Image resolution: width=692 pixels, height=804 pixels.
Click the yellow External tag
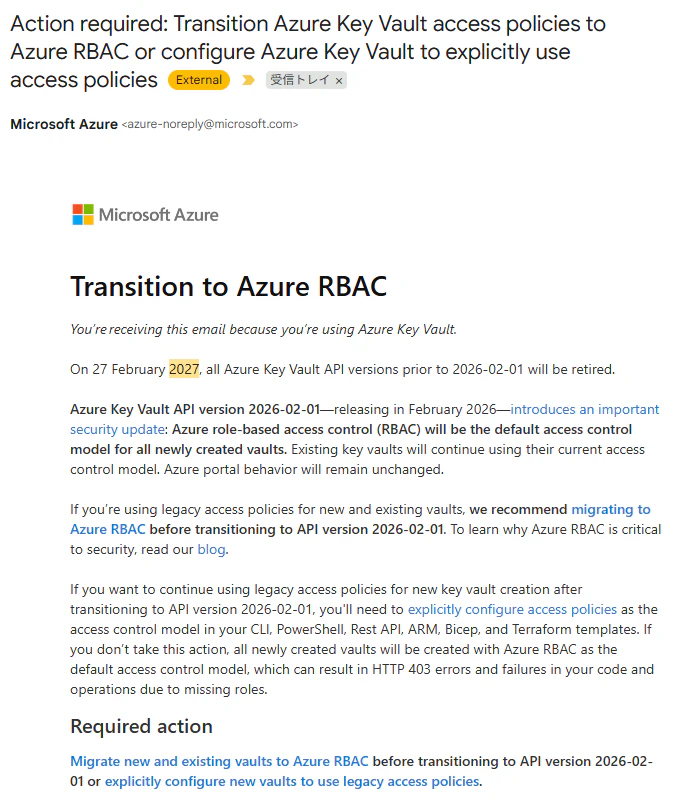[199, 80]
